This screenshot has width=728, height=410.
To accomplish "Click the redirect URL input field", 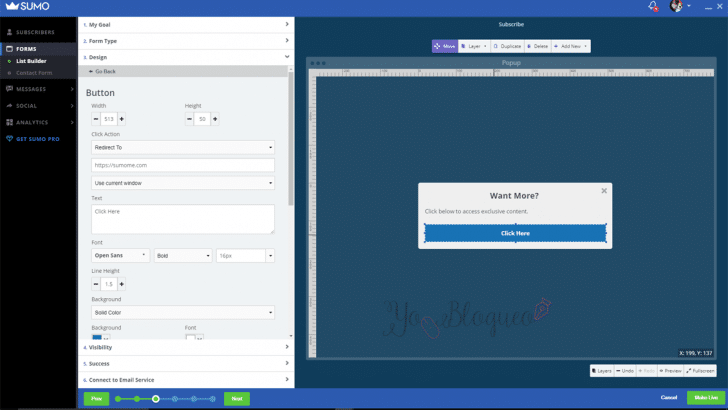I will coord(183,165).
